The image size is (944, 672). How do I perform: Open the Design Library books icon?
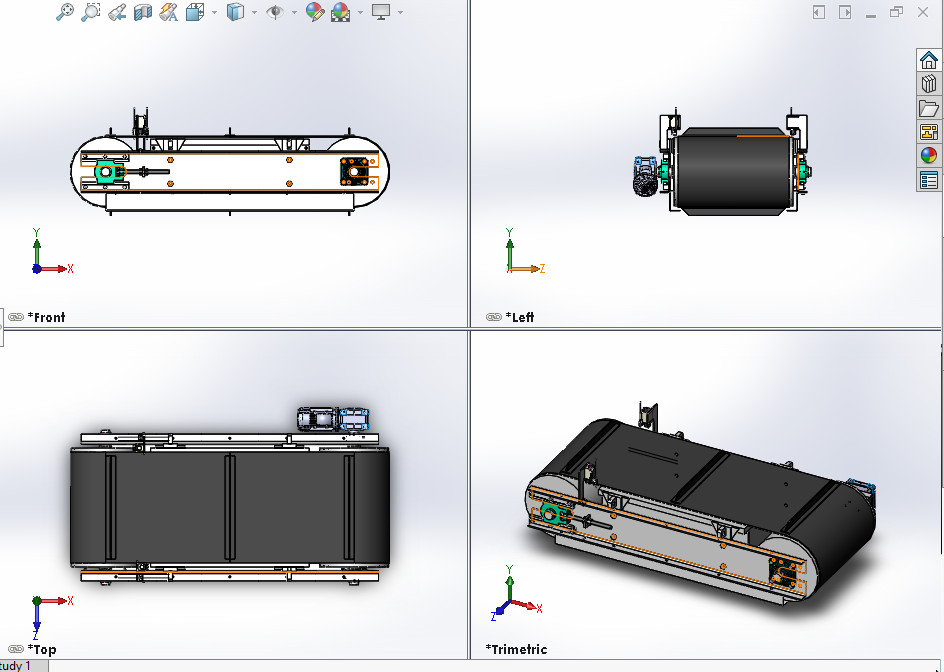(x=928, y=84)
